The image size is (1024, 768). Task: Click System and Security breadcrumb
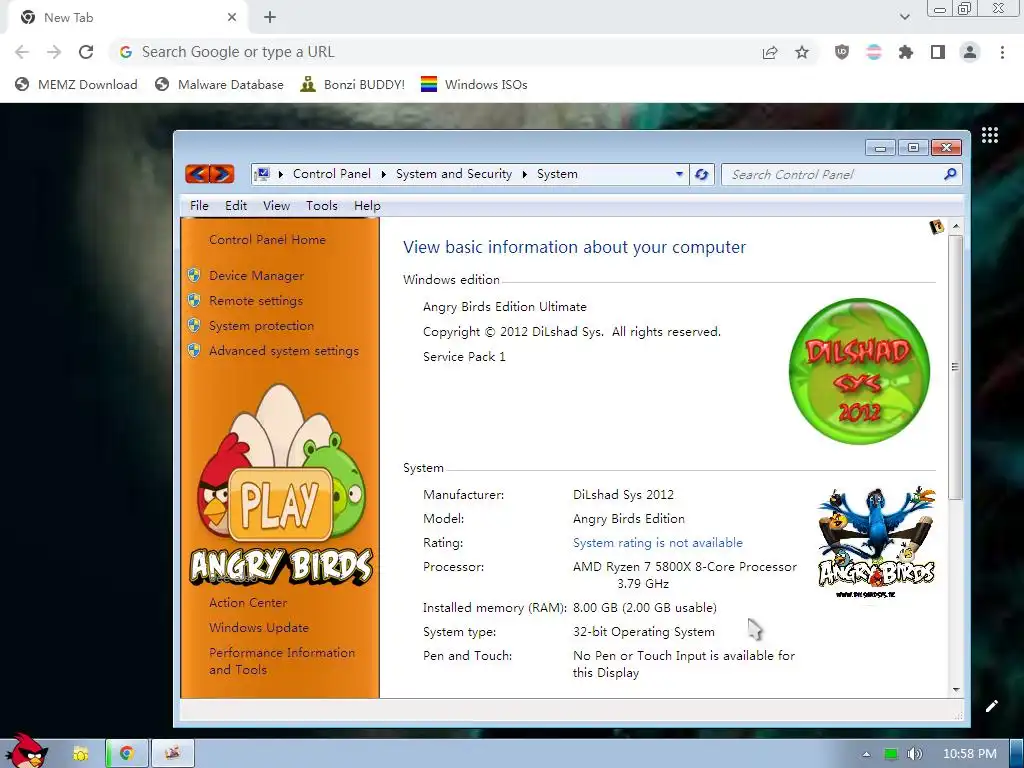454,174
